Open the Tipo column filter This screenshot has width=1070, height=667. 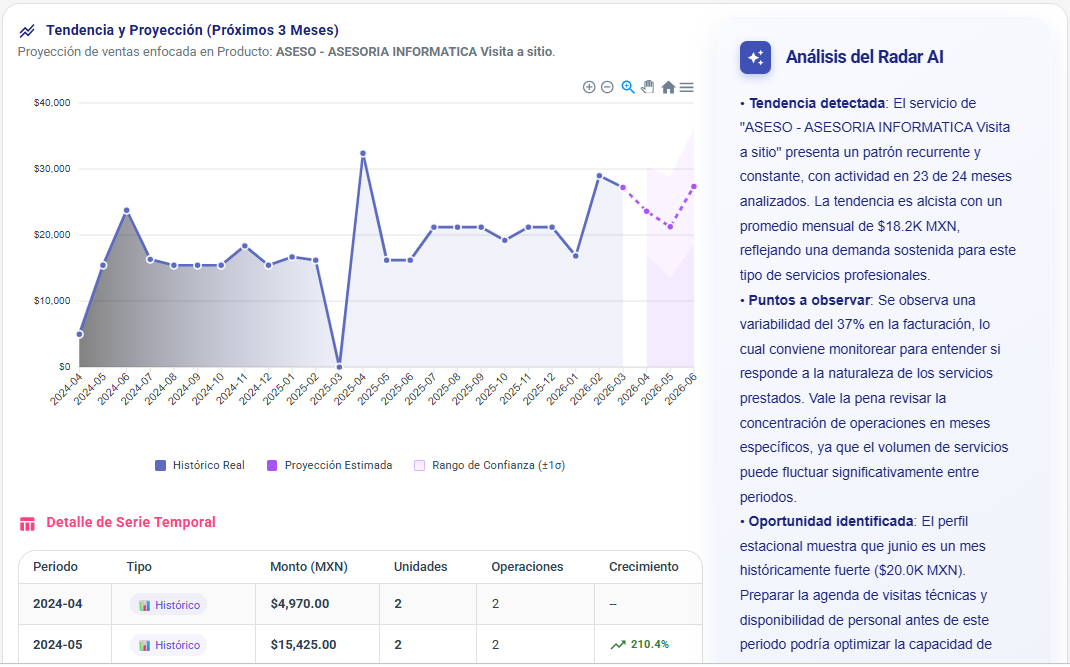pos(140,567)
